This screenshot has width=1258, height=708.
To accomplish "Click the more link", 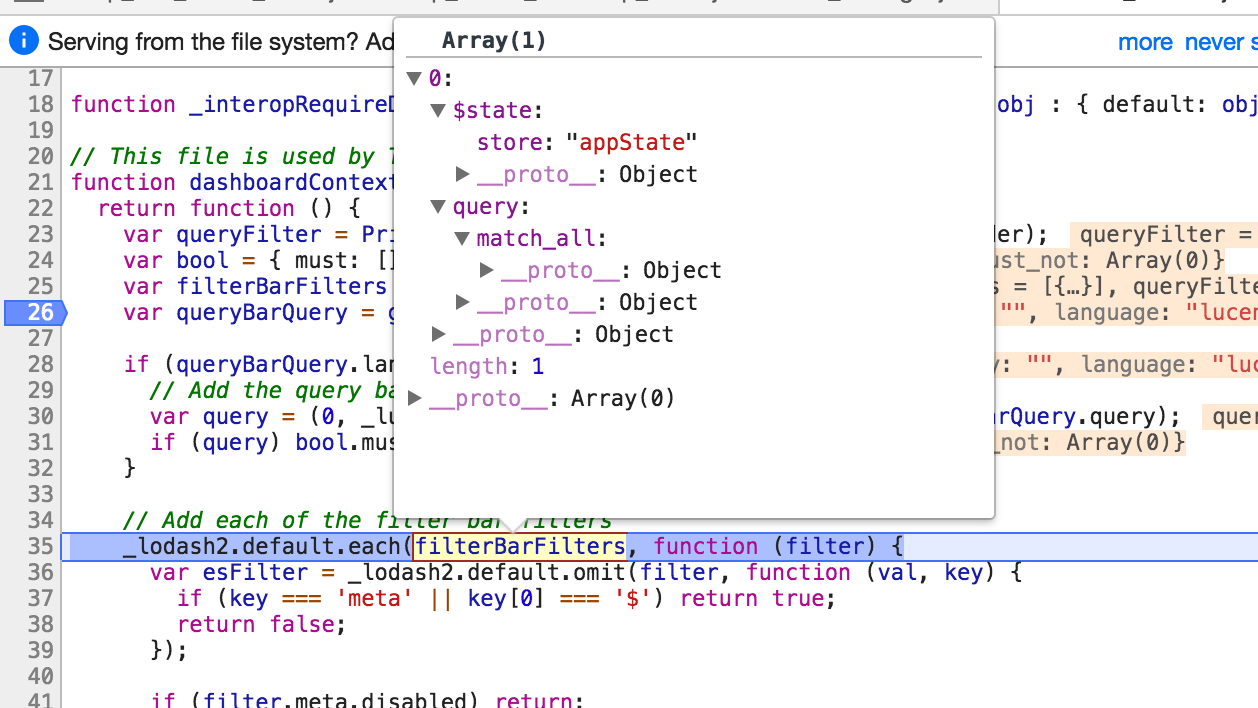I will (x=1145, y=42).
